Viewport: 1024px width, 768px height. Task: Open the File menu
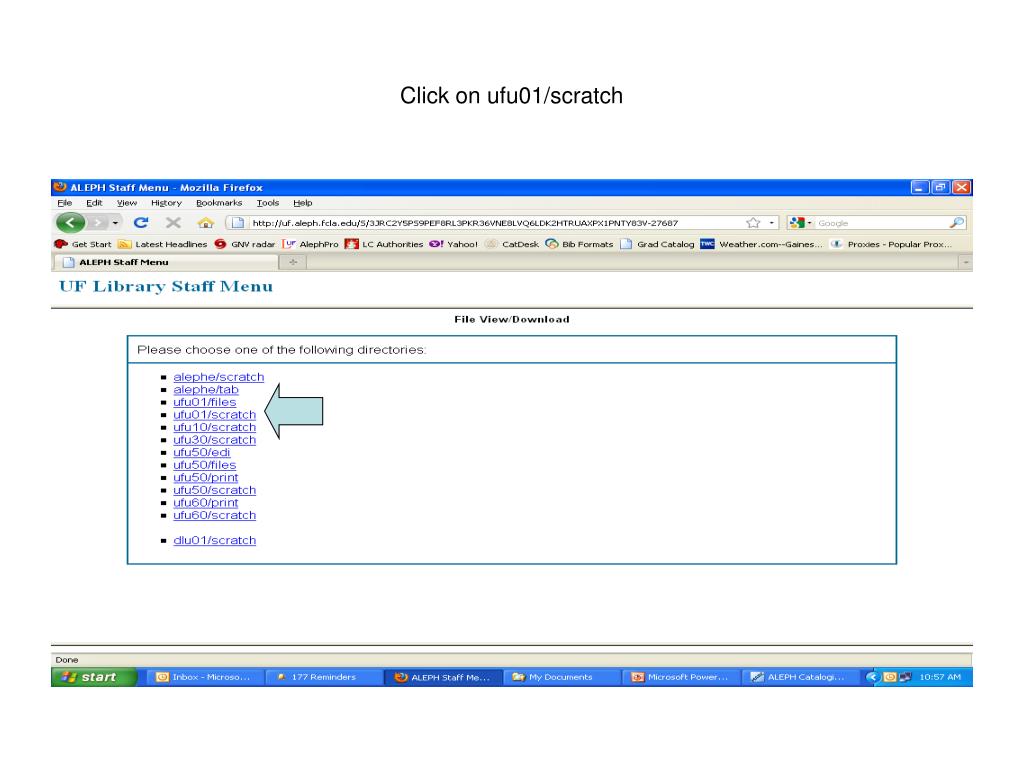click(65, 203)
